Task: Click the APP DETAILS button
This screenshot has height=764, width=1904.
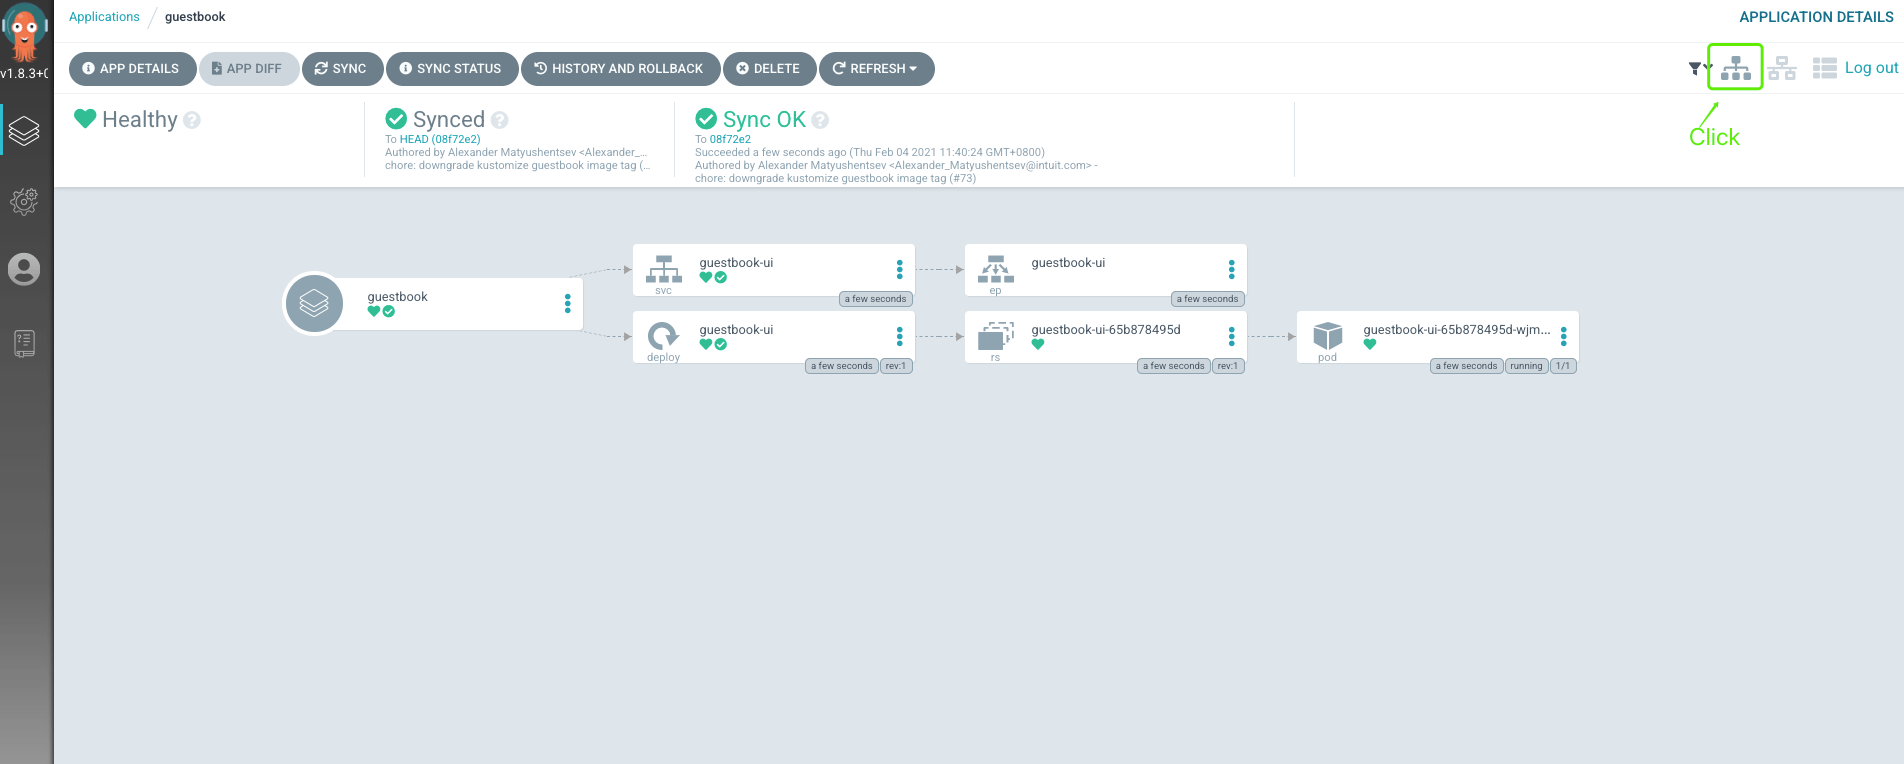Action: click(x=131, y=69)
